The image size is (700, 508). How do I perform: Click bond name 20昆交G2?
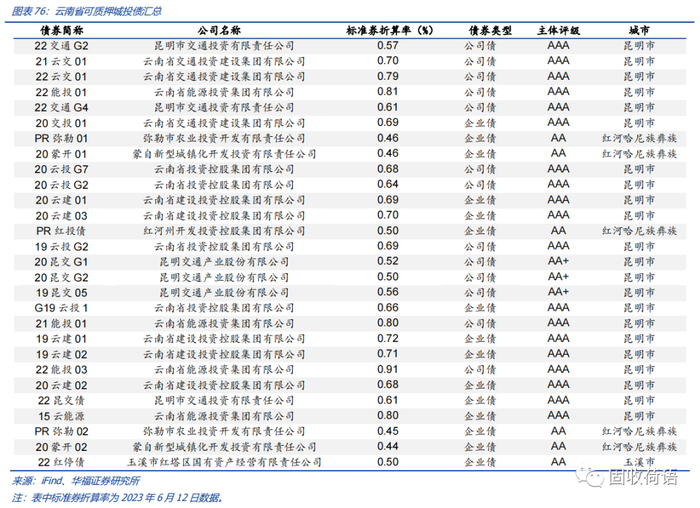pos(62,278)
